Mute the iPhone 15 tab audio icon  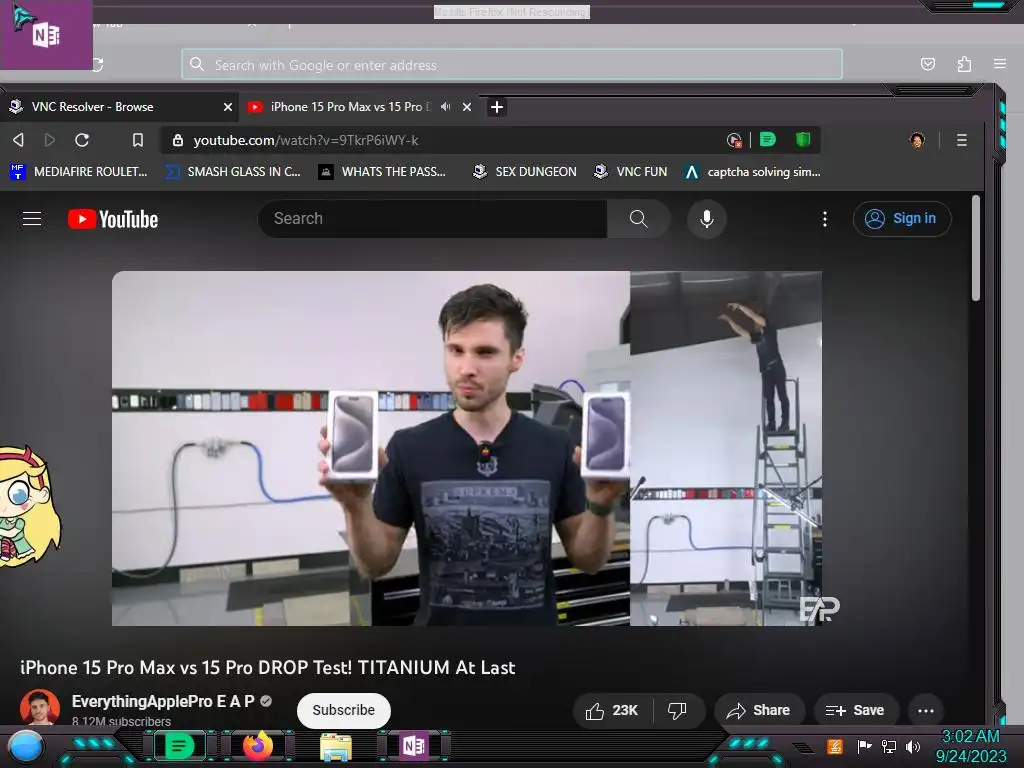tap(445, 106)
